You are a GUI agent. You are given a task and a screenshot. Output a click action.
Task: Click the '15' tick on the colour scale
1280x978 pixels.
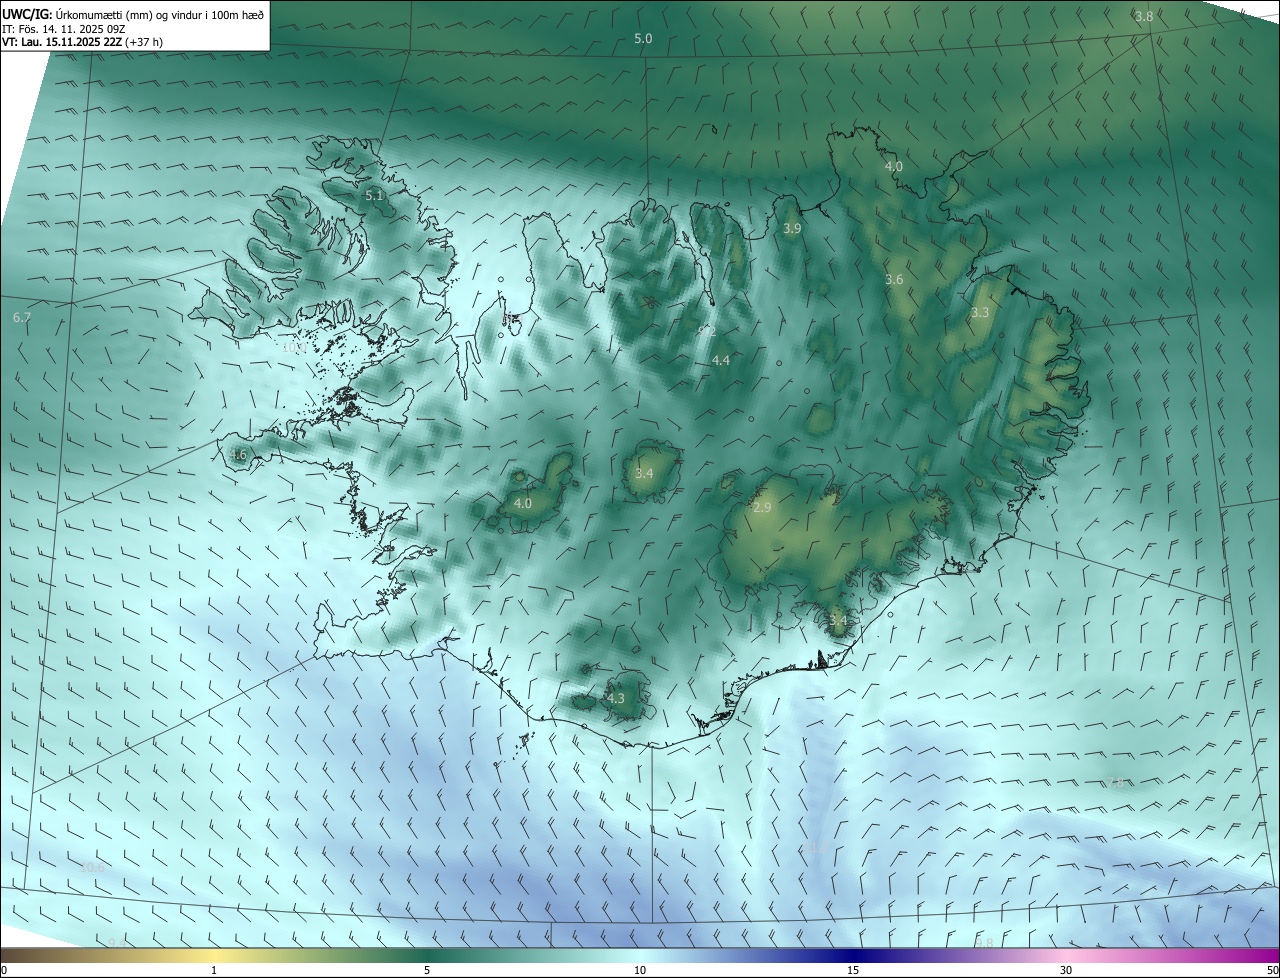click(853, 970)
